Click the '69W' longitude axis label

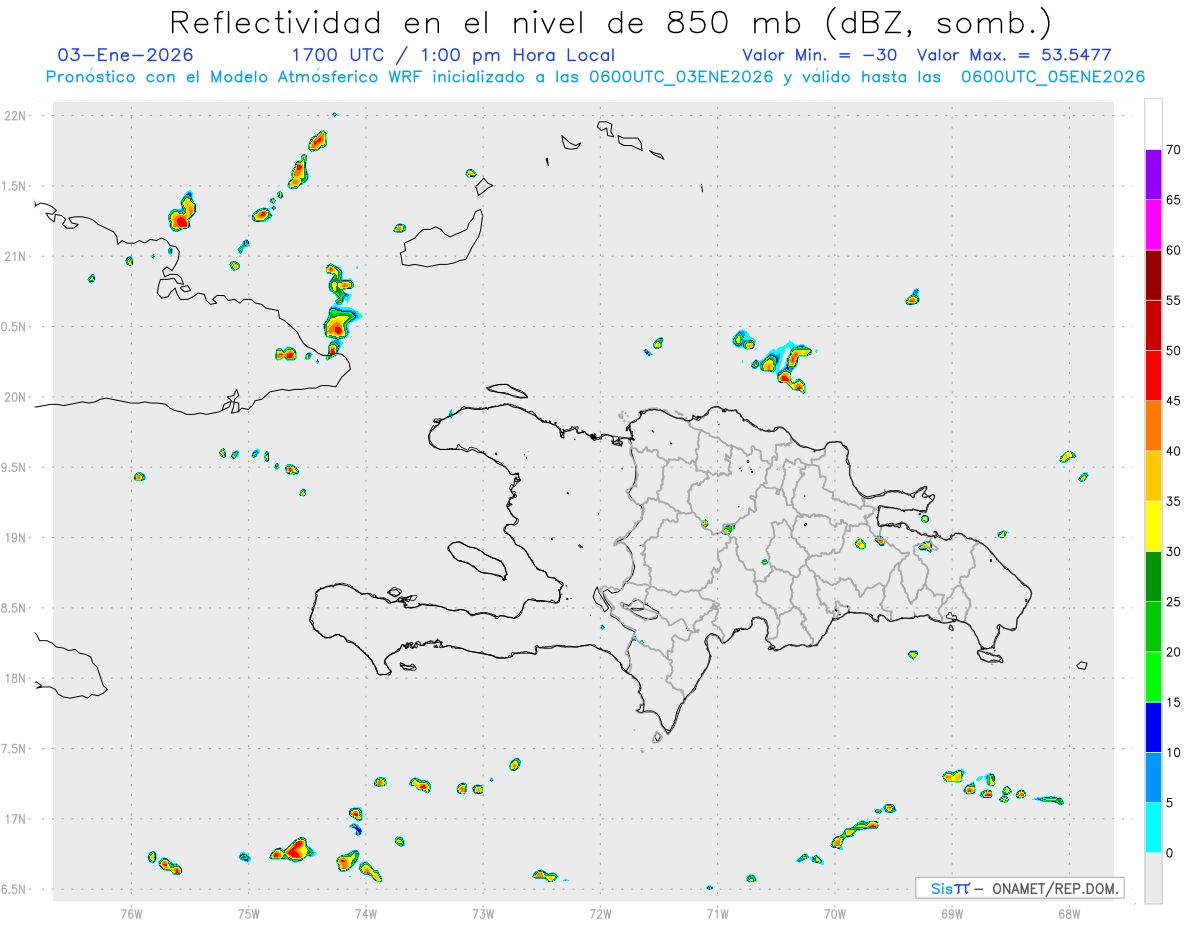(952, 913)
